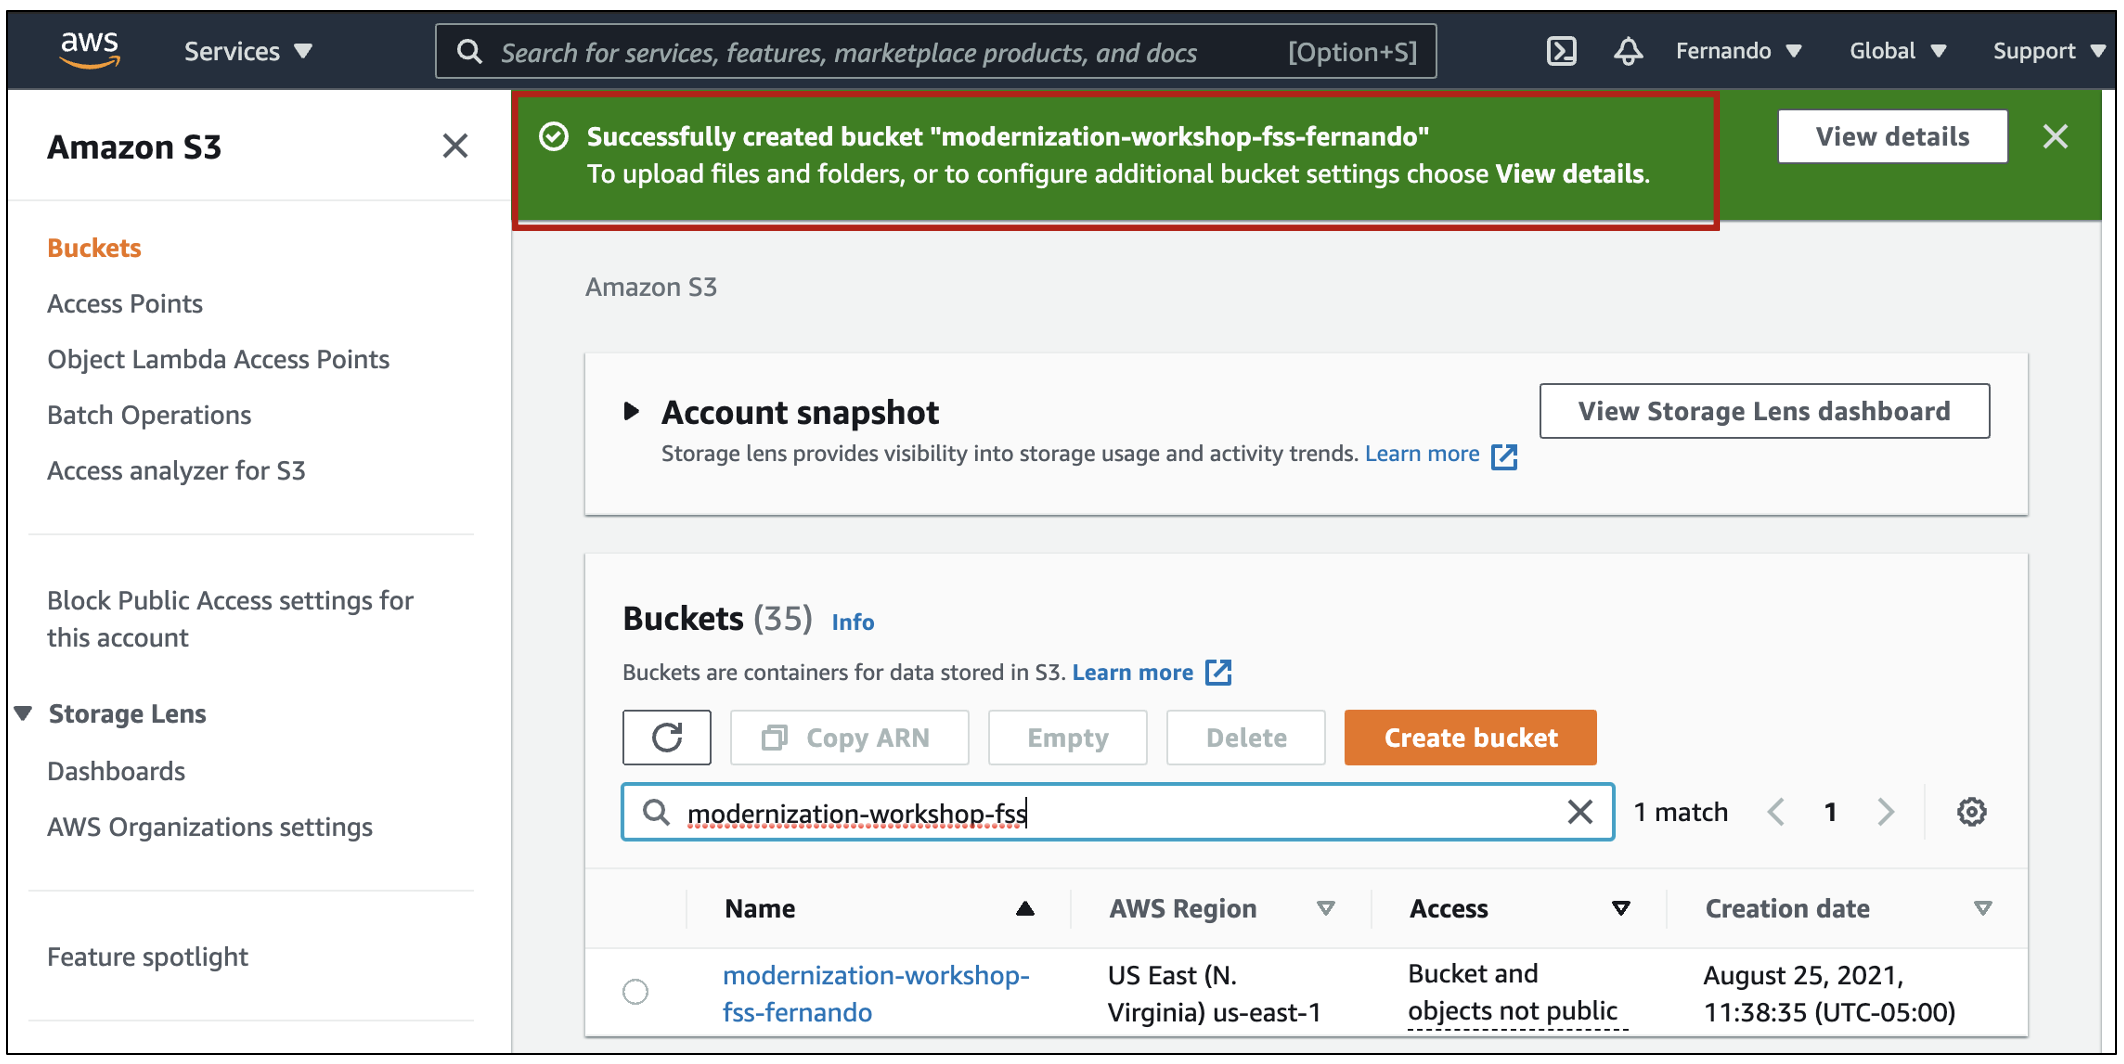Image resolution: width=2124 pixels, height=1064 pixels.
Task: Clear the bucket search filter text
Action: pyautogui.click(x=1580, y=812)
